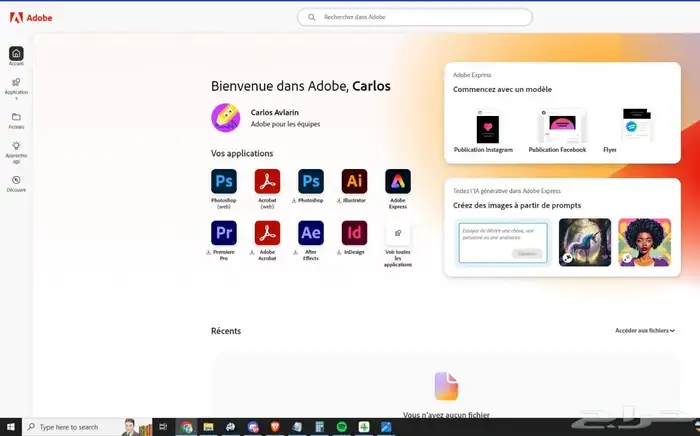Click the InDesign app icon

click(x=354, y=233)
